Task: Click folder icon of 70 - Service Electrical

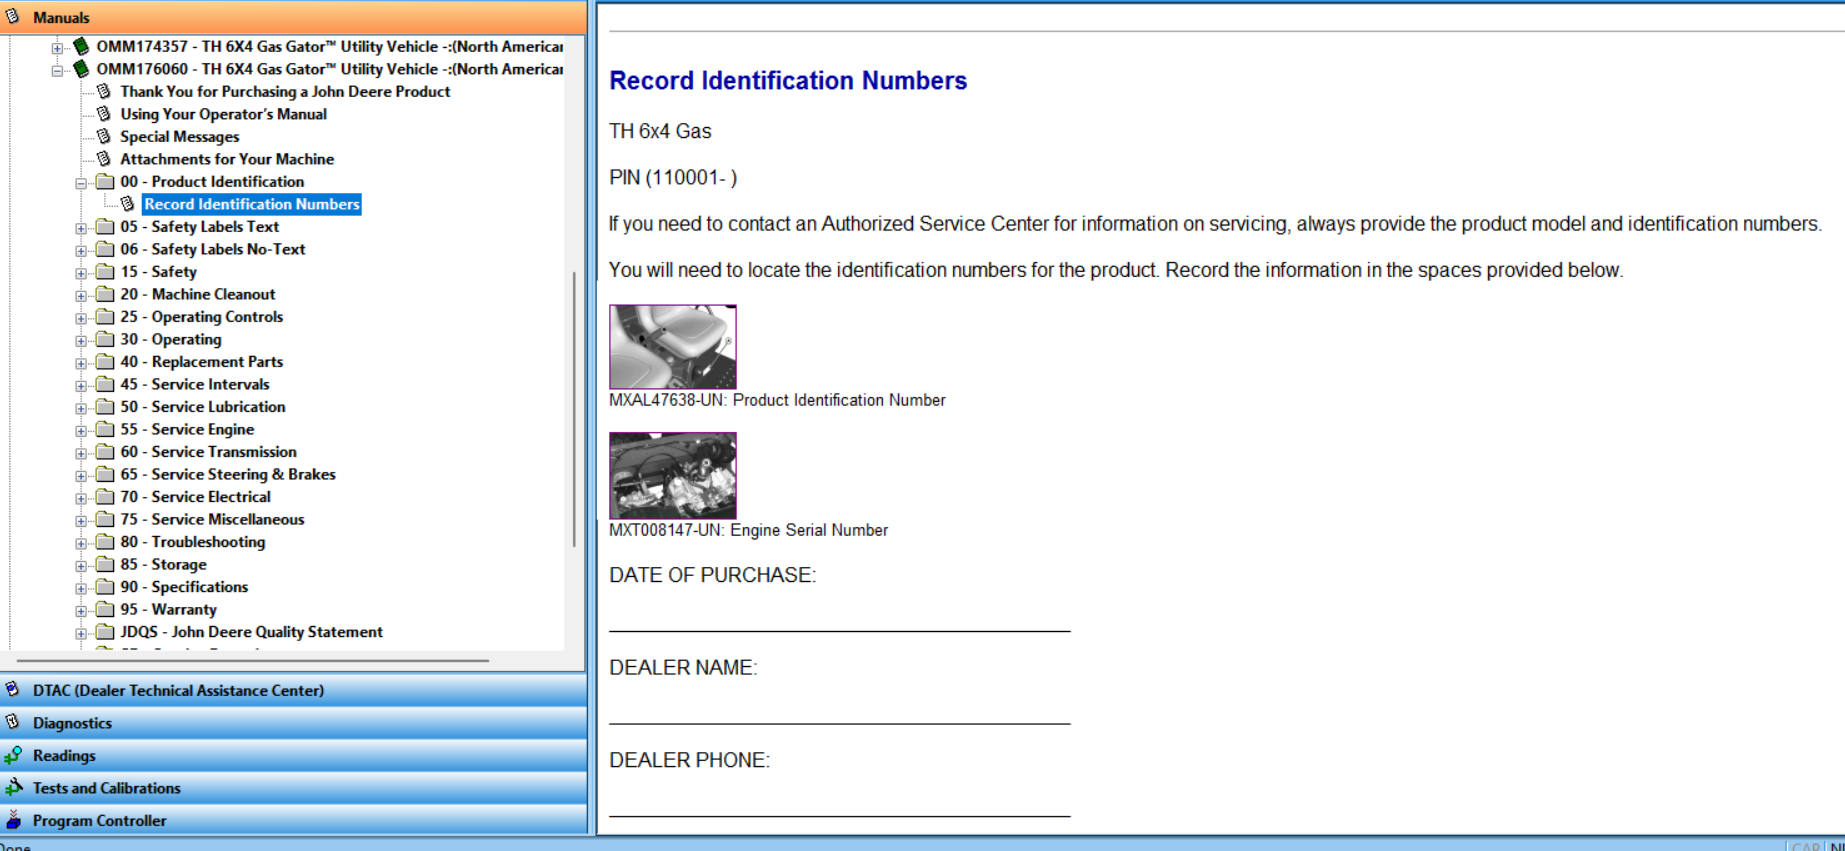Action: [105, 496]
